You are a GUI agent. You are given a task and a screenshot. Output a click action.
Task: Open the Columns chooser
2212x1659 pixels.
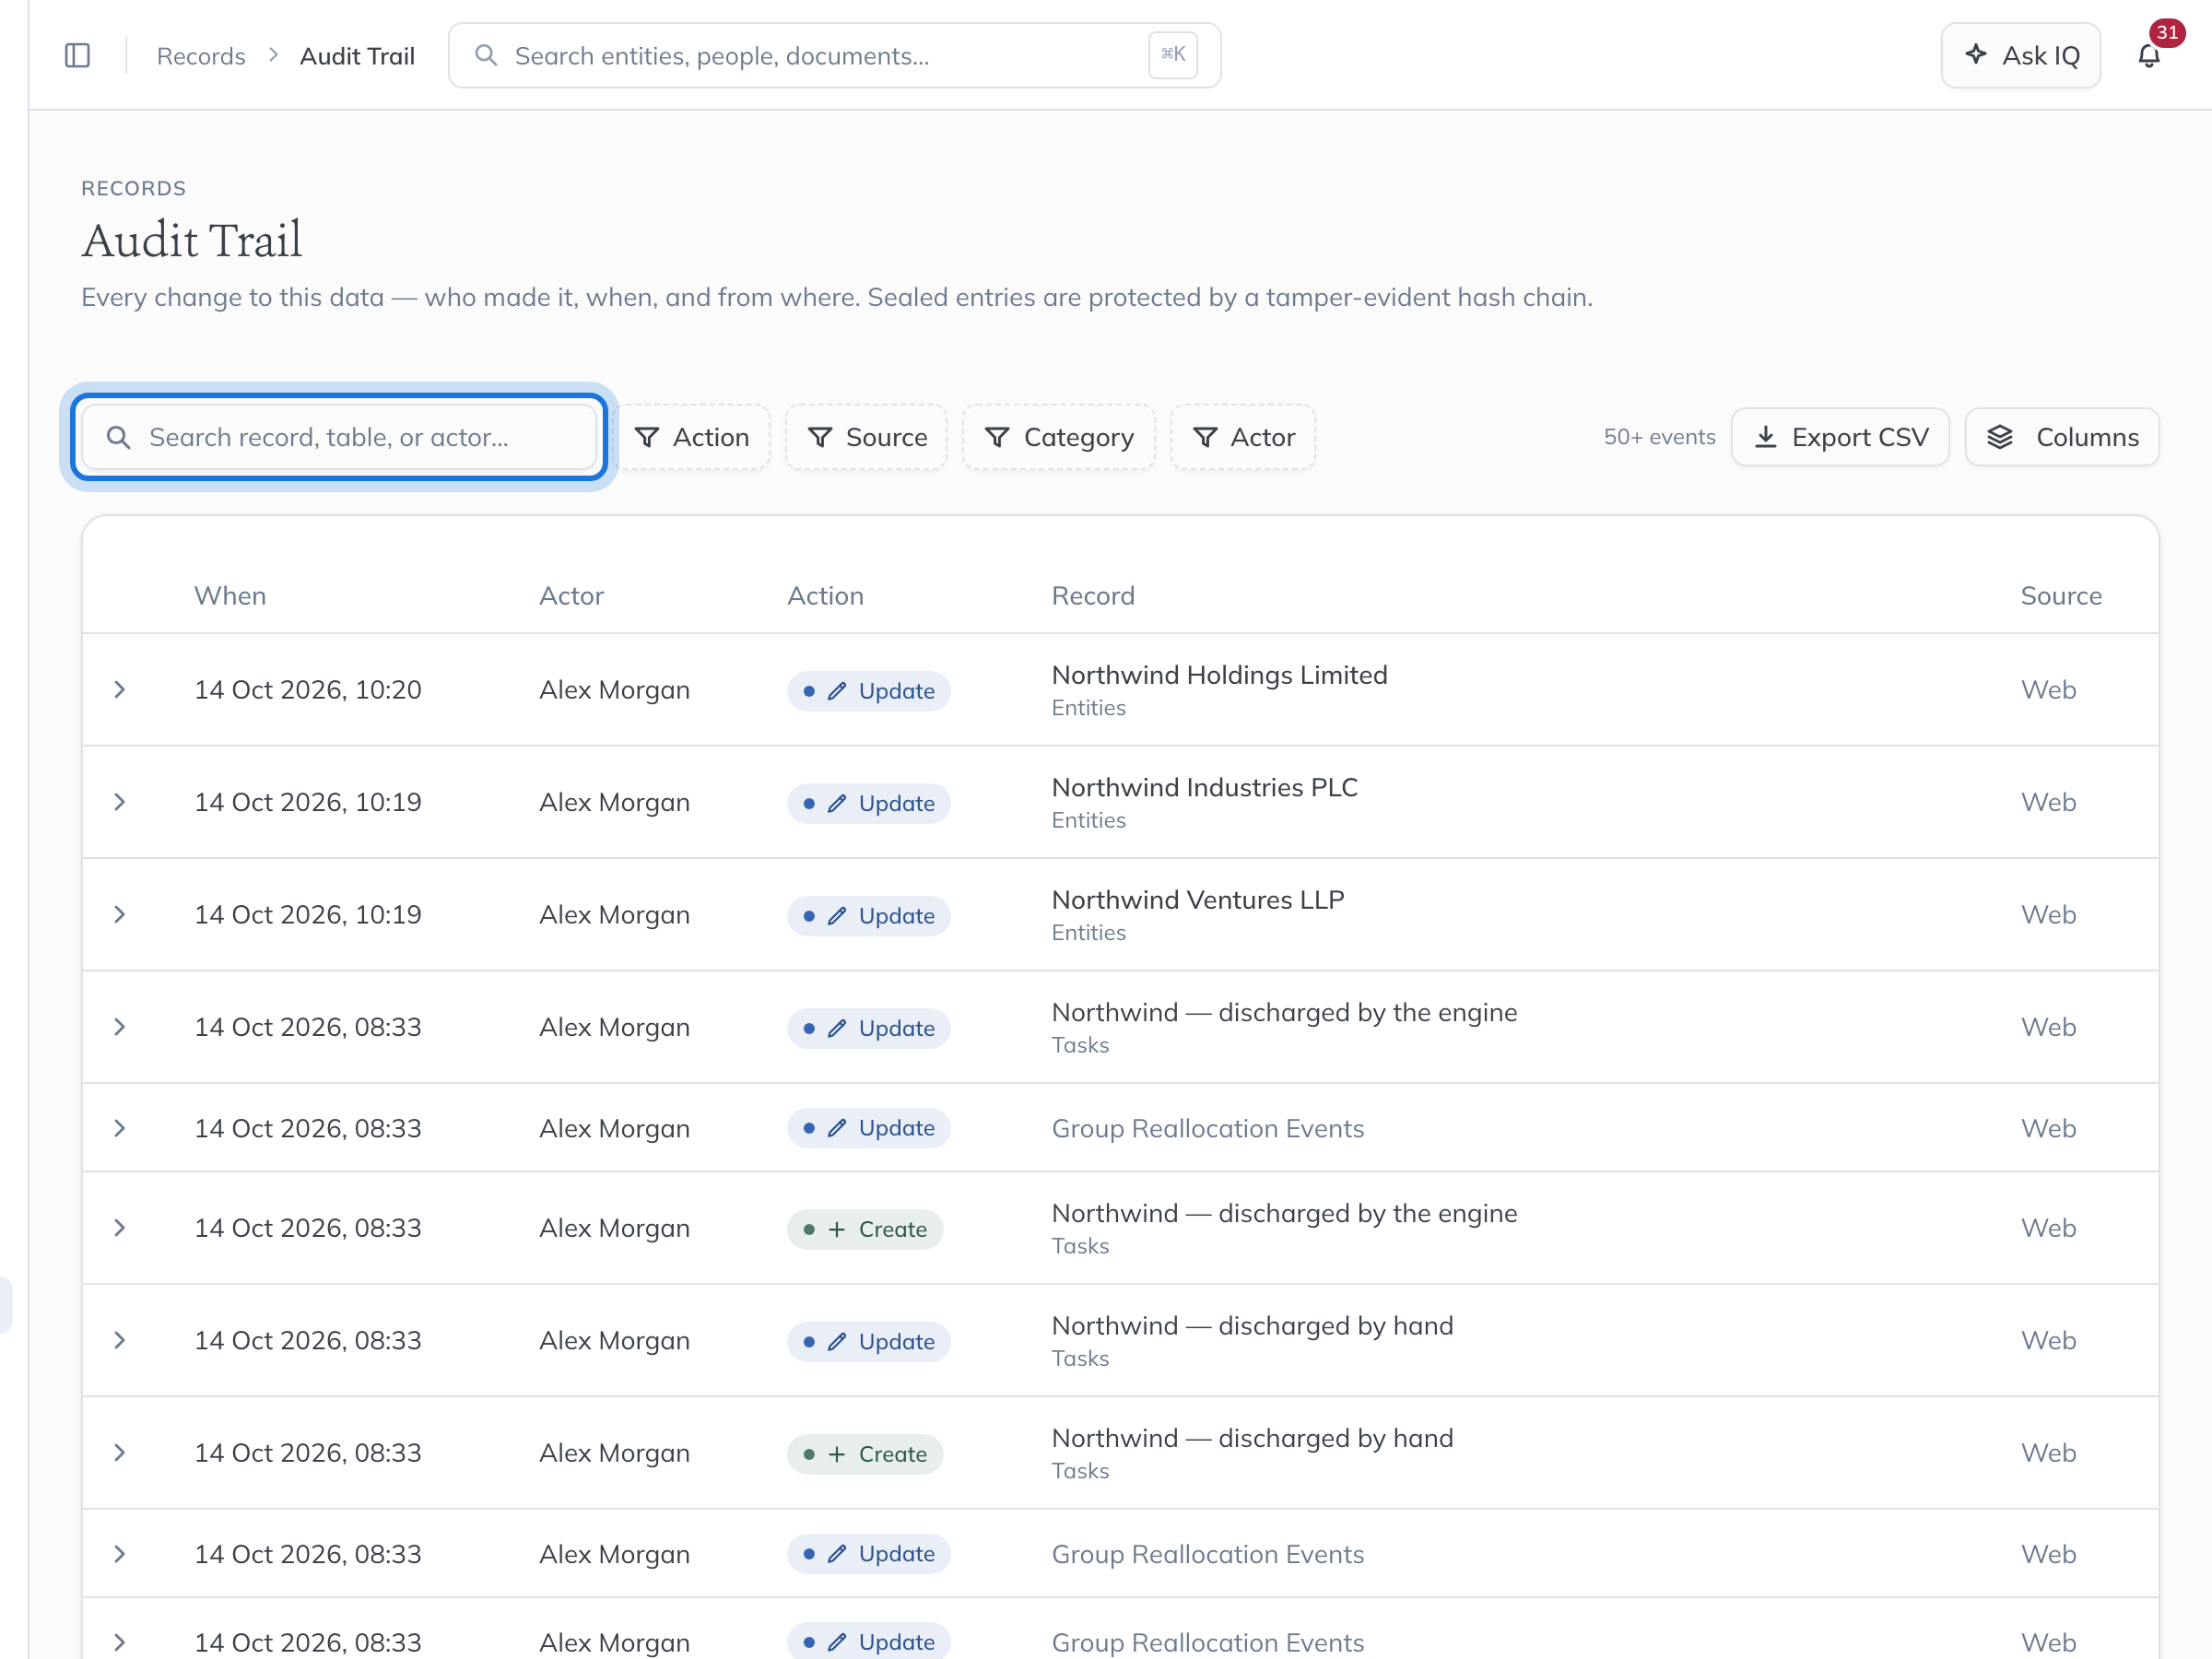point(2062,437)
